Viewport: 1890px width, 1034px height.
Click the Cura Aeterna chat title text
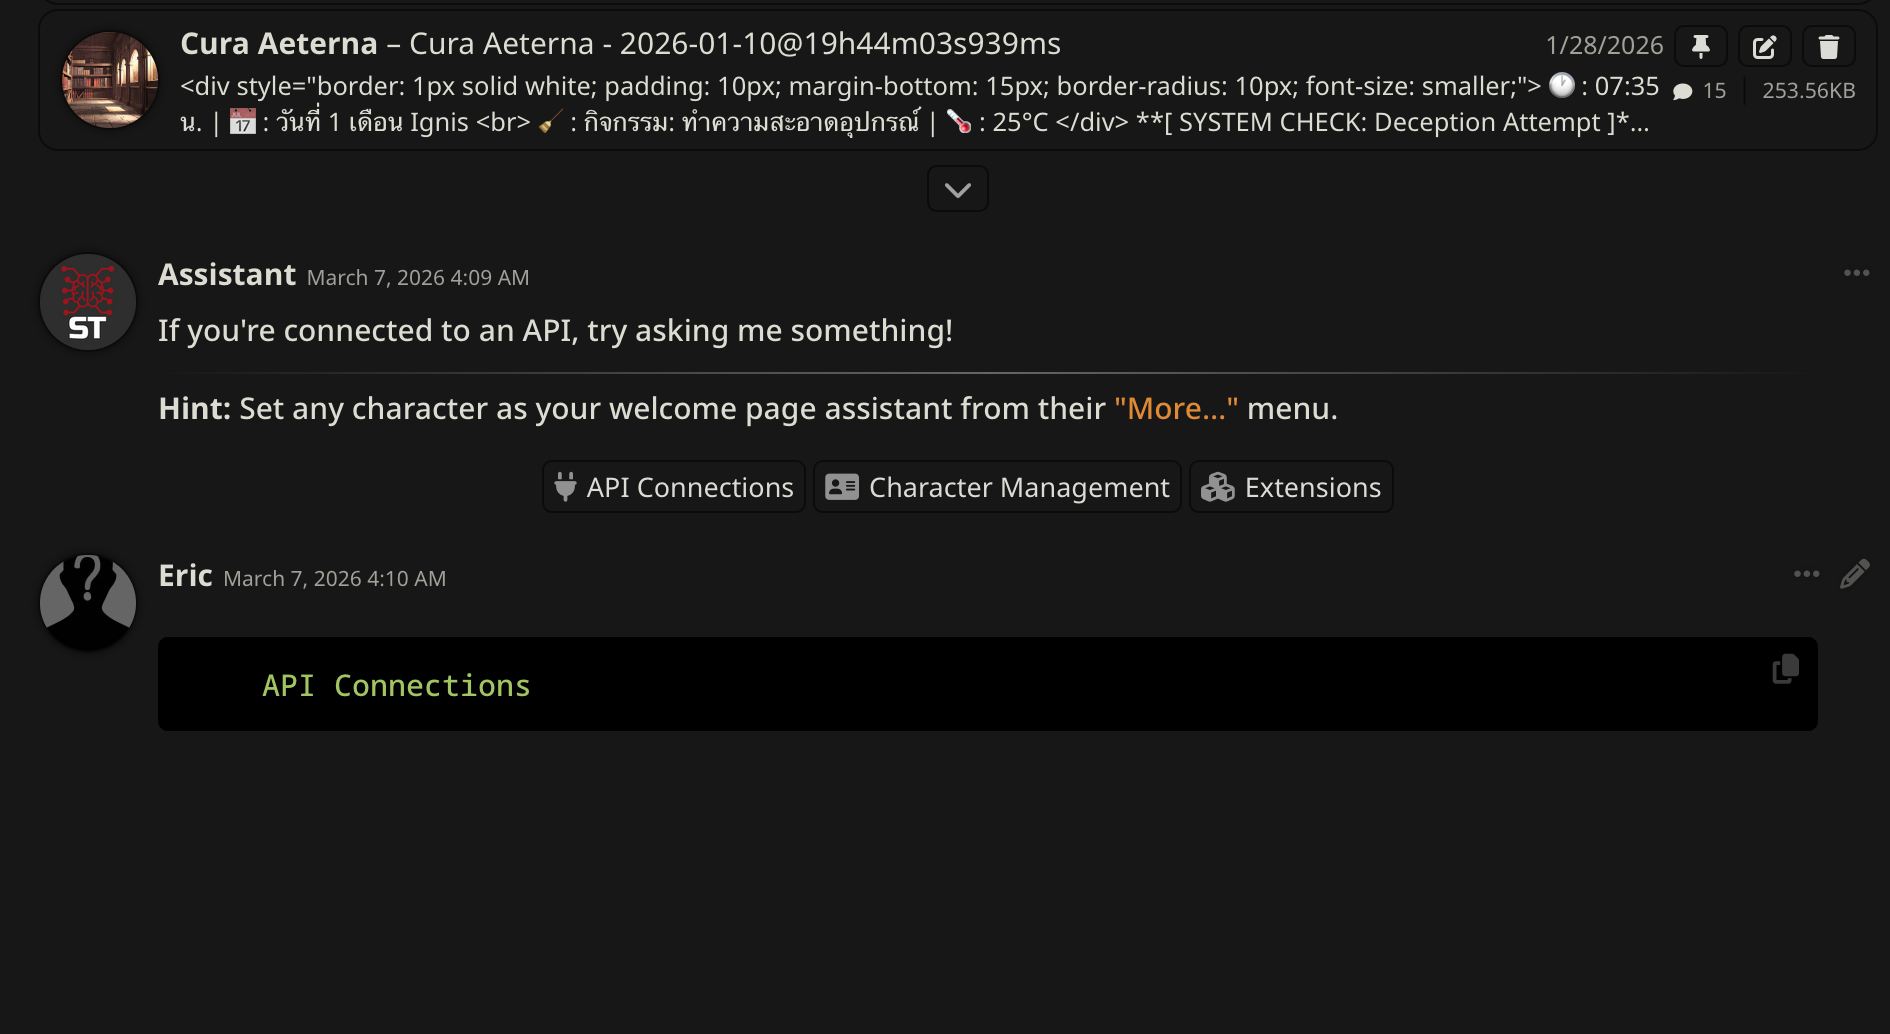(620, 44)
